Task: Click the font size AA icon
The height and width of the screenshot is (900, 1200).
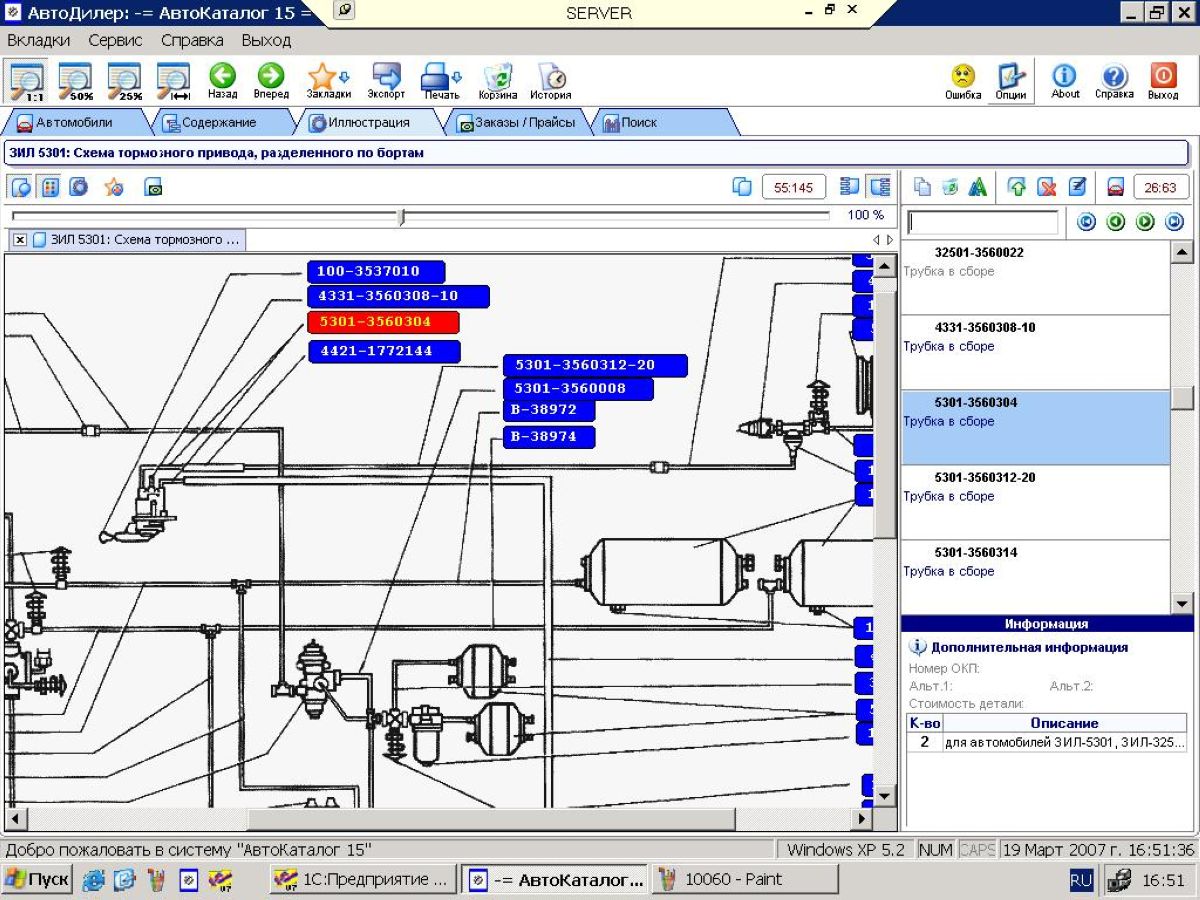Action: (979, 187)
